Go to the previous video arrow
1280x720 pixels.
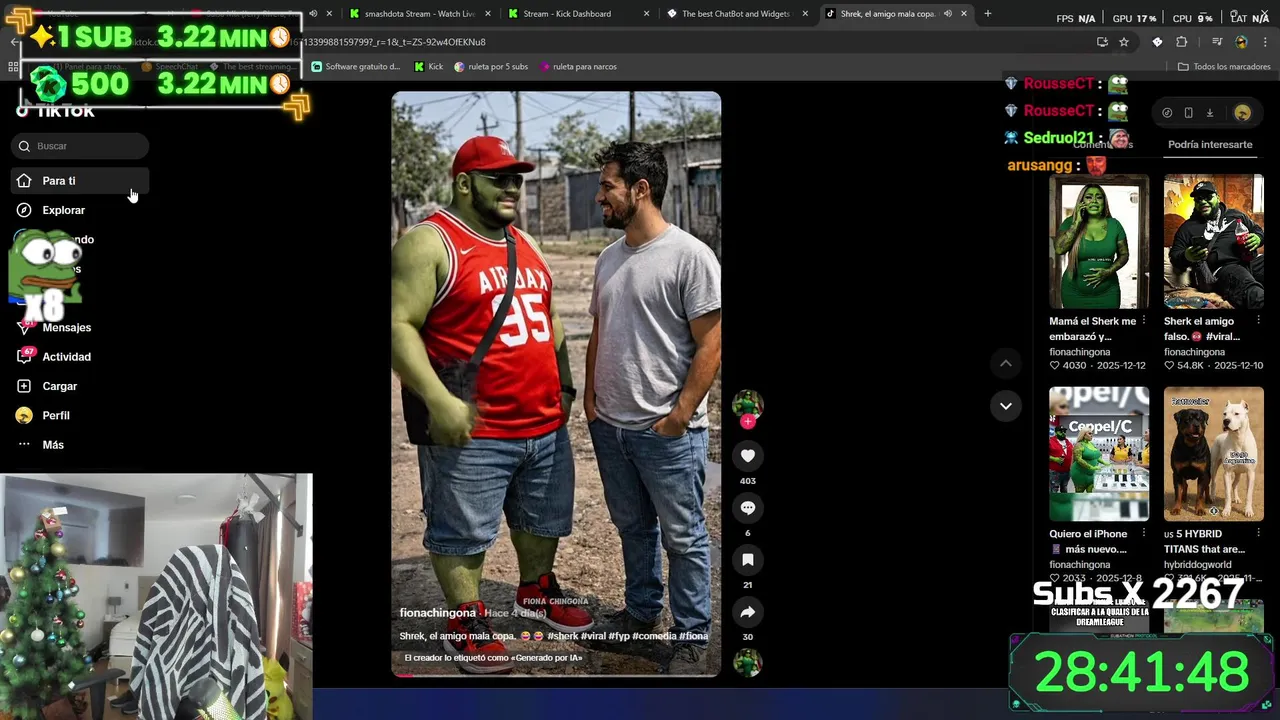point(1006,364)
